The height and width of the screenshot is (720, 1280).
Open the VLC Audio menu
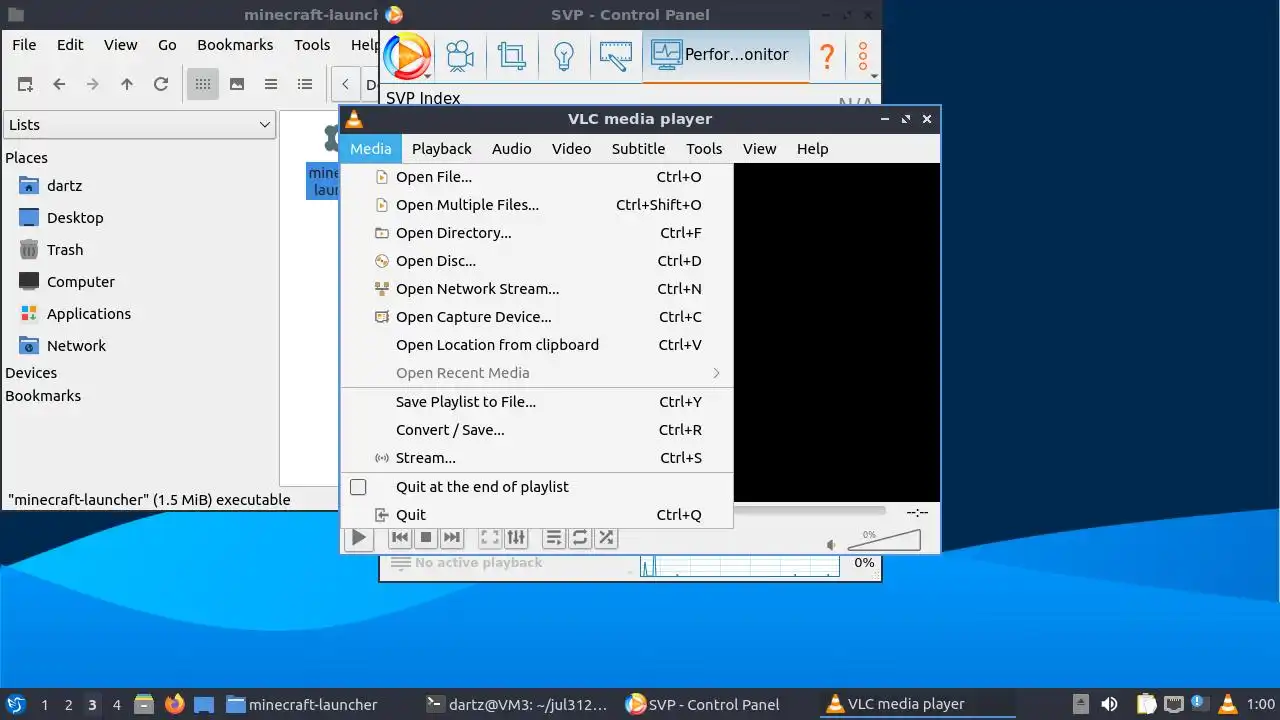click(x=511, y=148)
